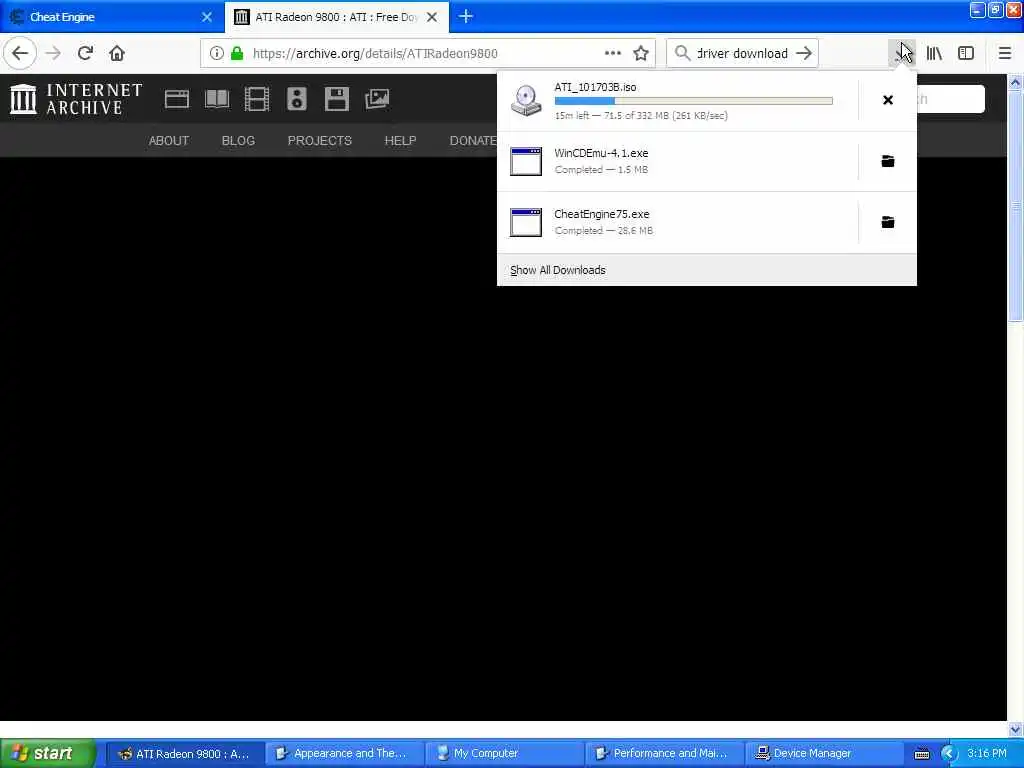
Task: Click the ATI_101703B.iso disc file icon
Action: (x=526, y=100)
